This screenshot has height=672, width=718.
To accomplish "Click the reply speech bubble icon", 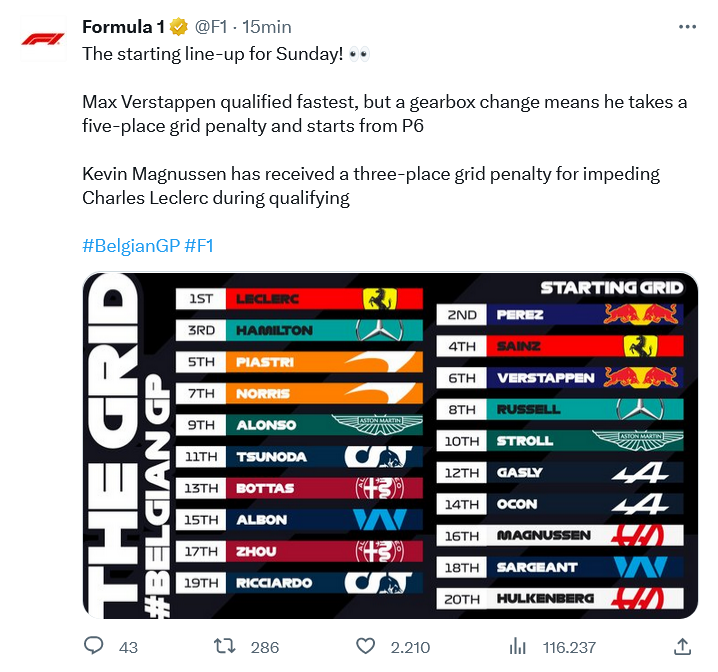I will pyautogui.click(x=95, y=646).
